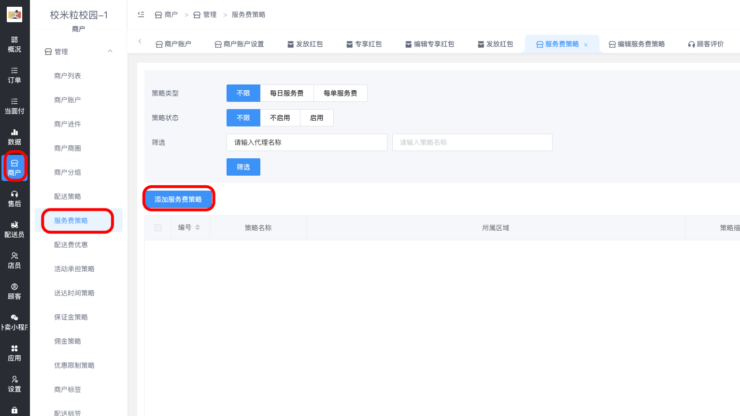Switch to the 编辑专享红包 tab
740x416 pixels.
pos(430,45)
